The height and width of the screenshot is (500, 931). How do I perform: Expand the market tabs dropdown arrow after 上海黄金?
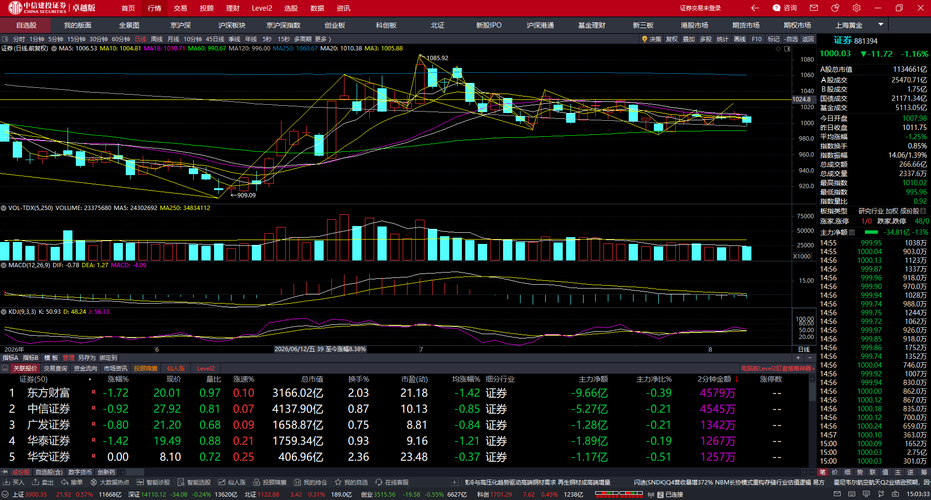[x=881, y=25]
